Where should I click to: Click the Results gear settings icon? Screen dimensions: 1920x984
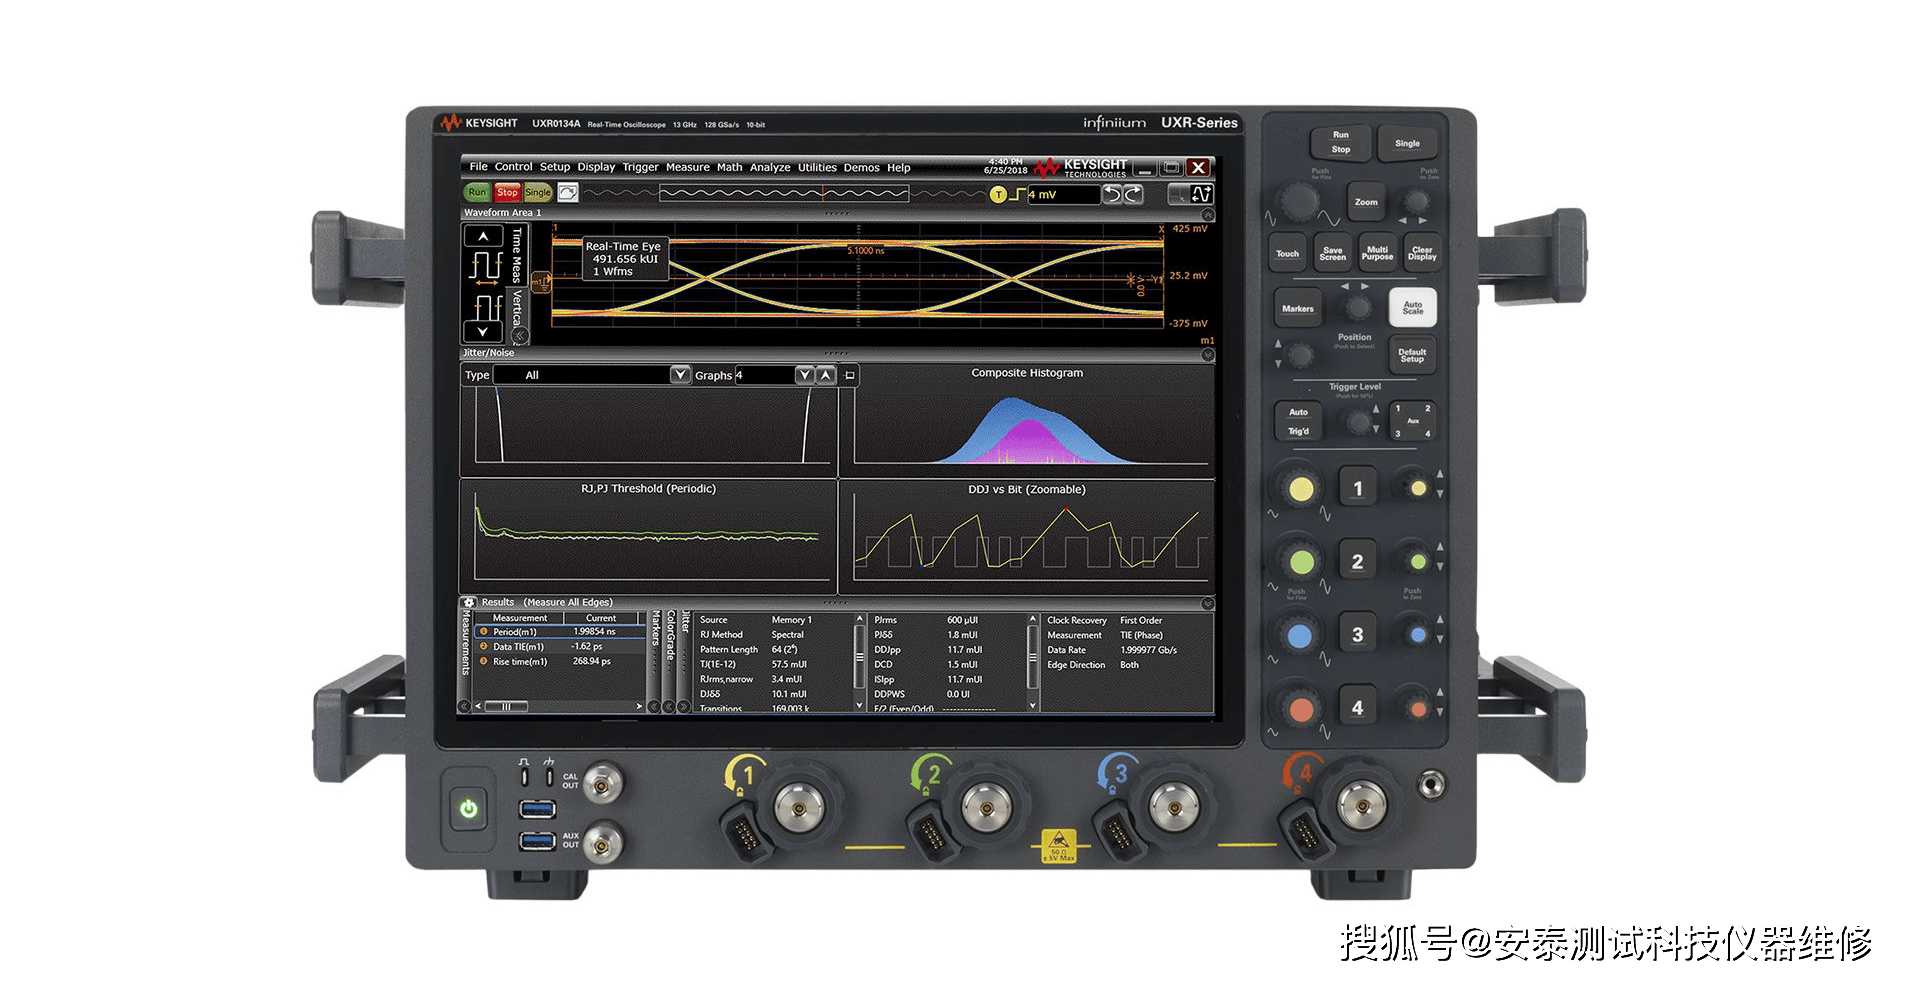tap(469, 602)
